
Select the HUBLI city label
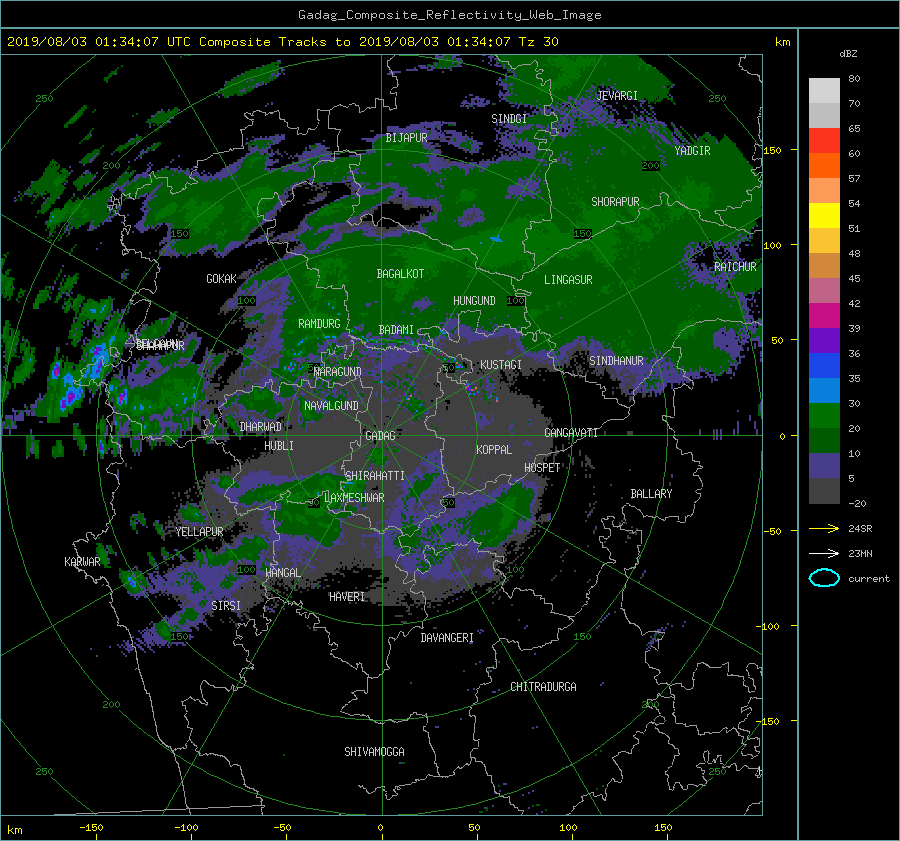click(279, 445)
